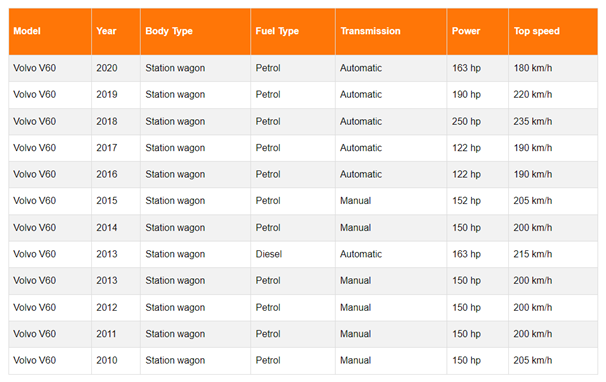The width and height of the screenshot is (606, 382).
Task: Select the 215 km/h top speed cell
Action: pyautogui.click(x=553, y=254)
